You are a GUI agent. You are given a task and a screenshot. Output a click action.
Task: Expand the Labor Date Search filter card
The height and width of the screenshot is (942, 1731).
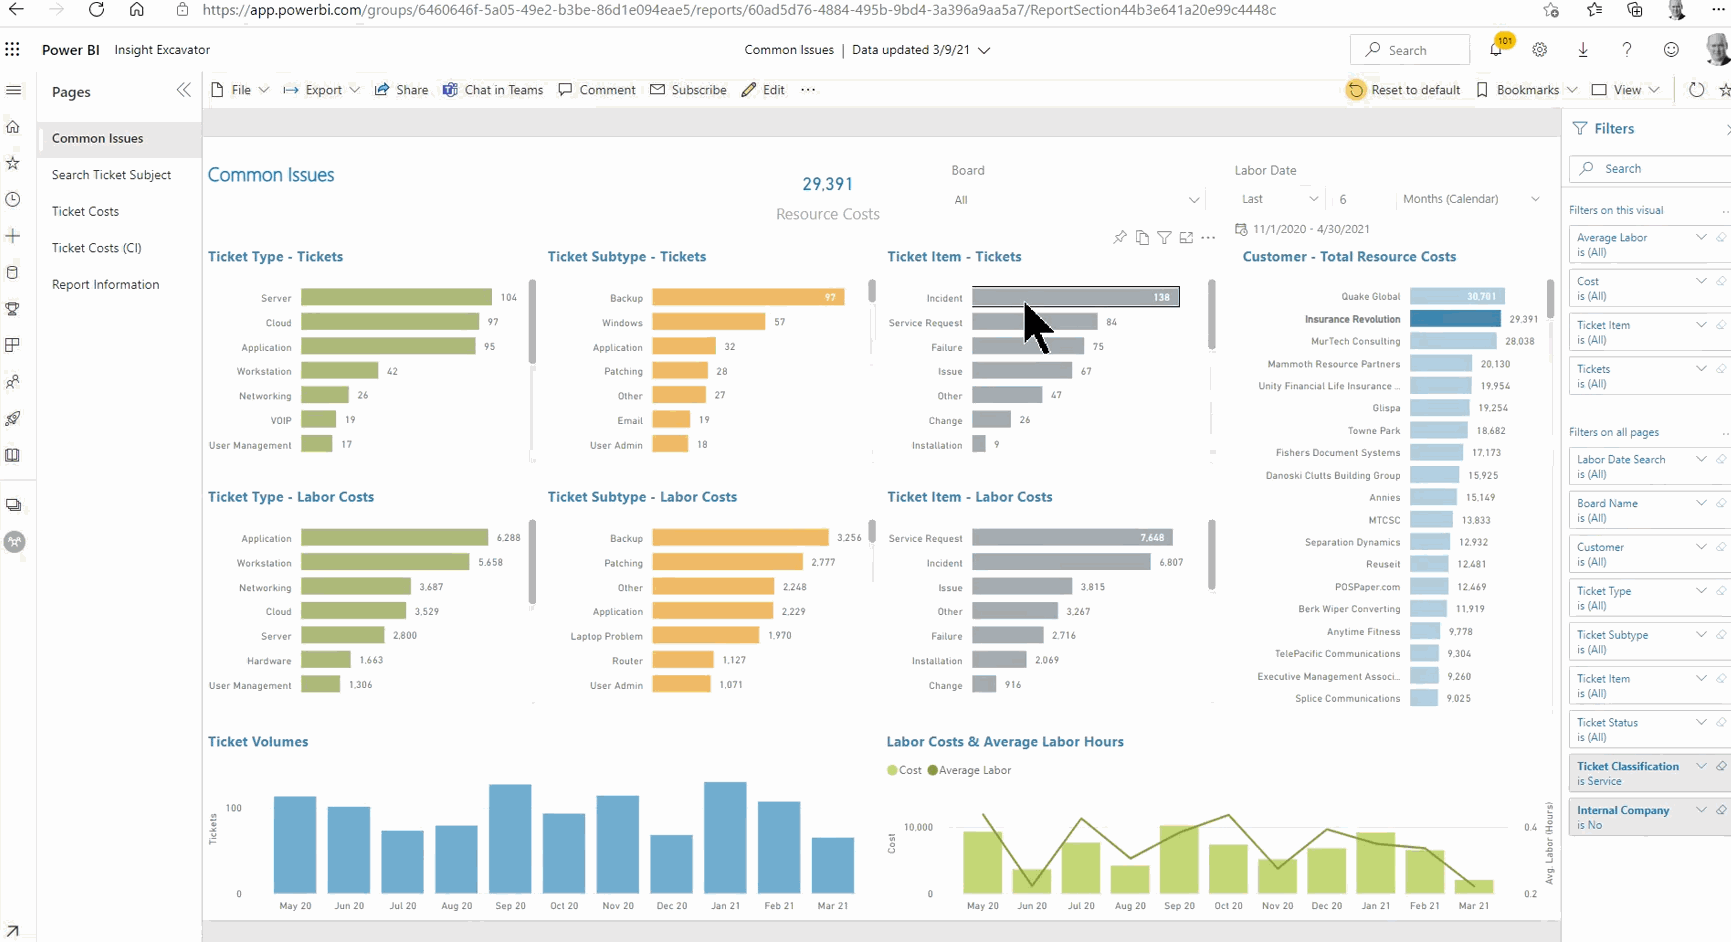point(1701,459)
